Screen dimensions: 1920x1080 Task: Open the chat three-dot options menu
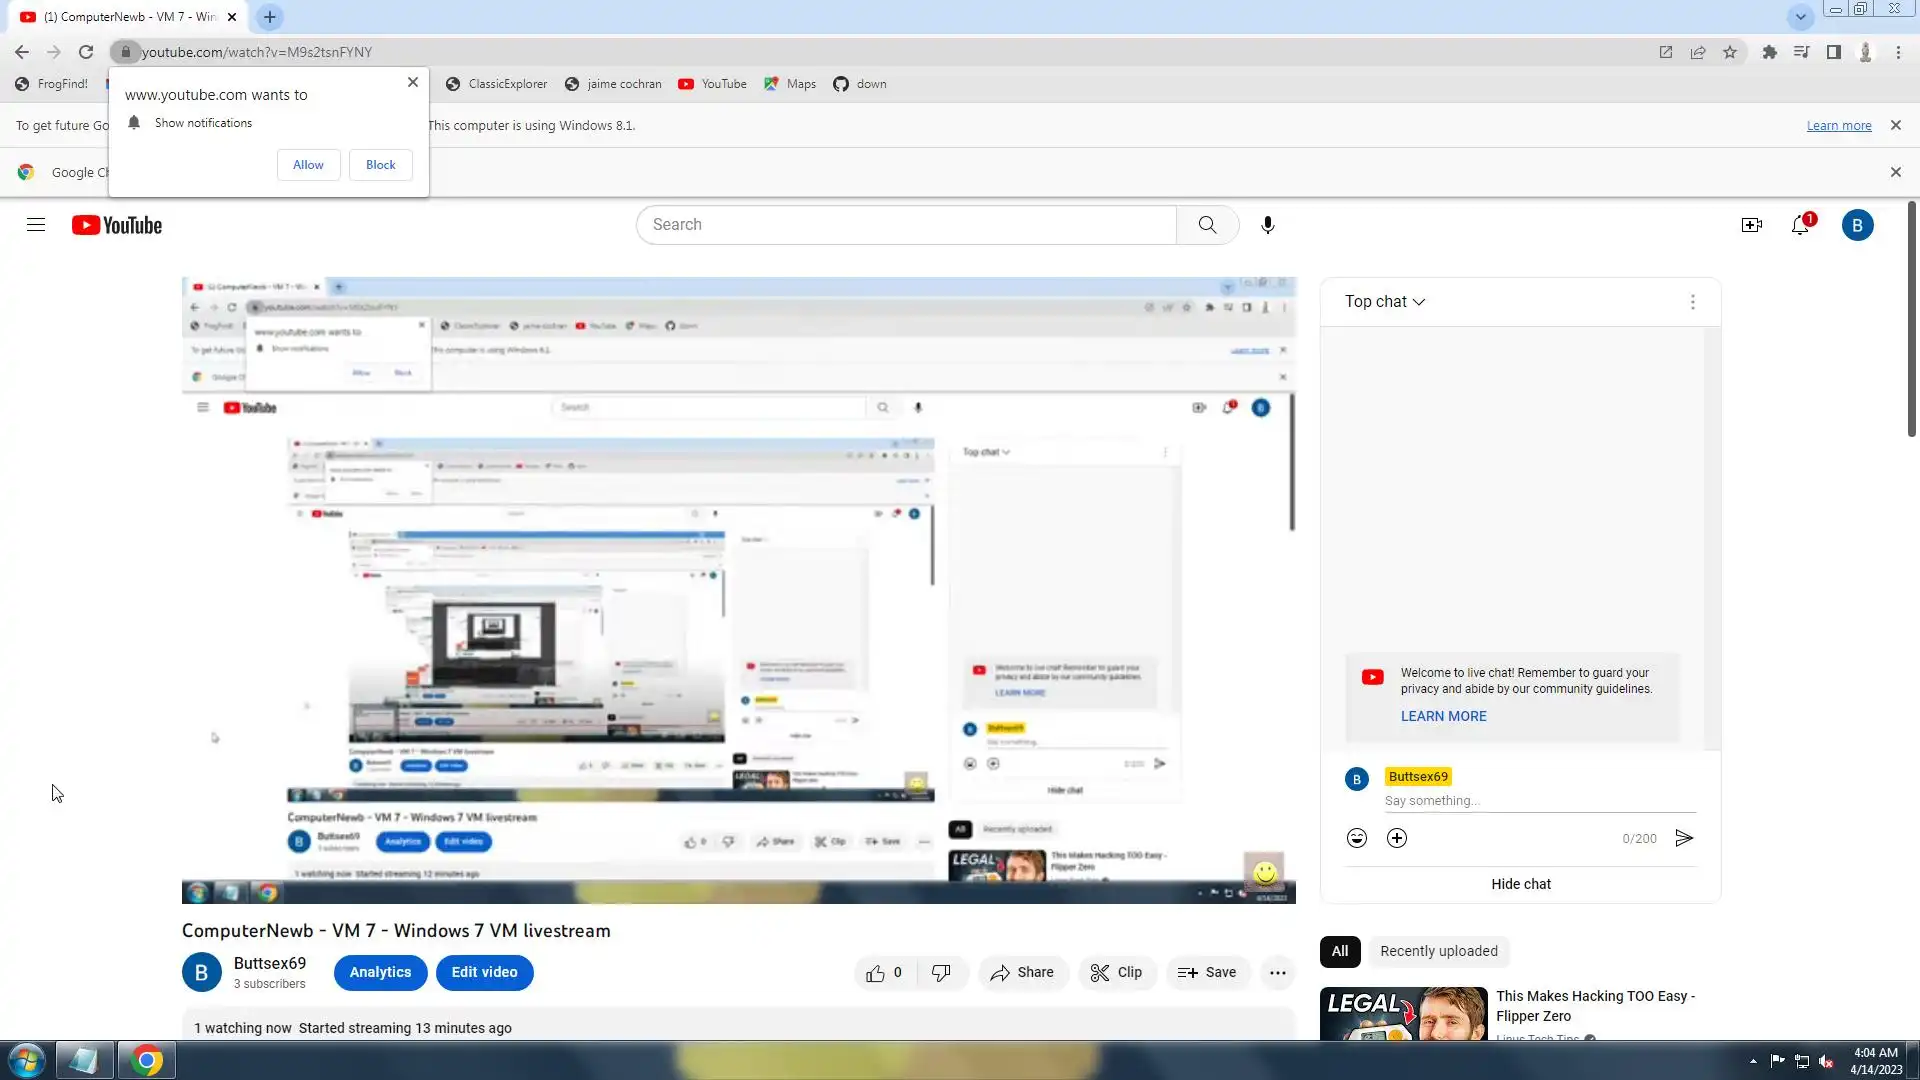tap(1692, 302)
